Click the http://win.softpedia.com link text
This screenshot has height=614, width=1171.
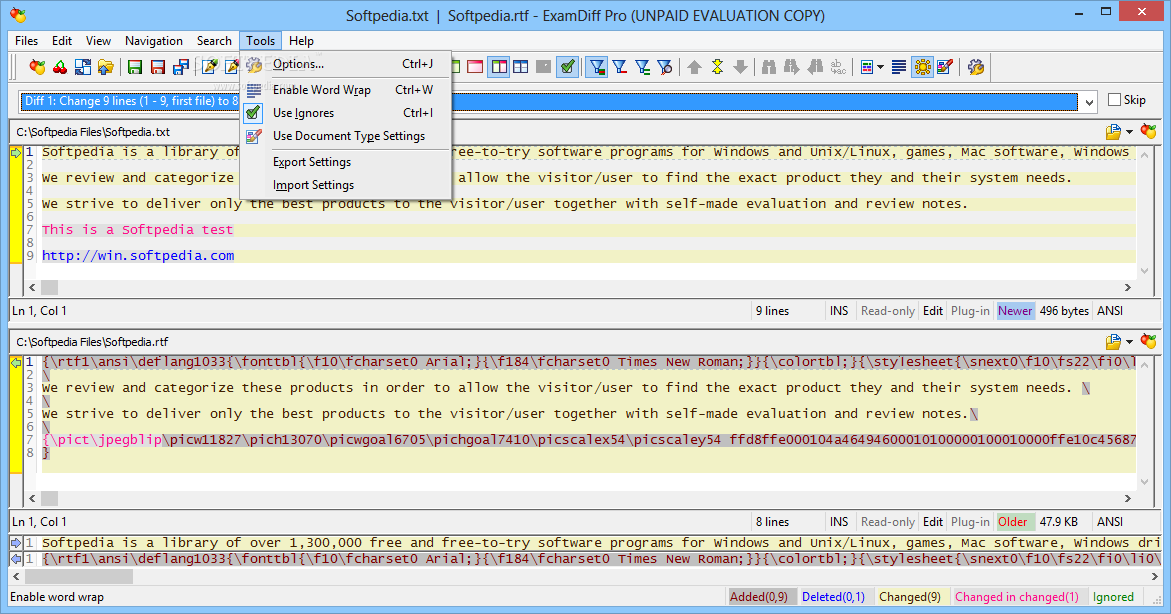pos(138,255)
